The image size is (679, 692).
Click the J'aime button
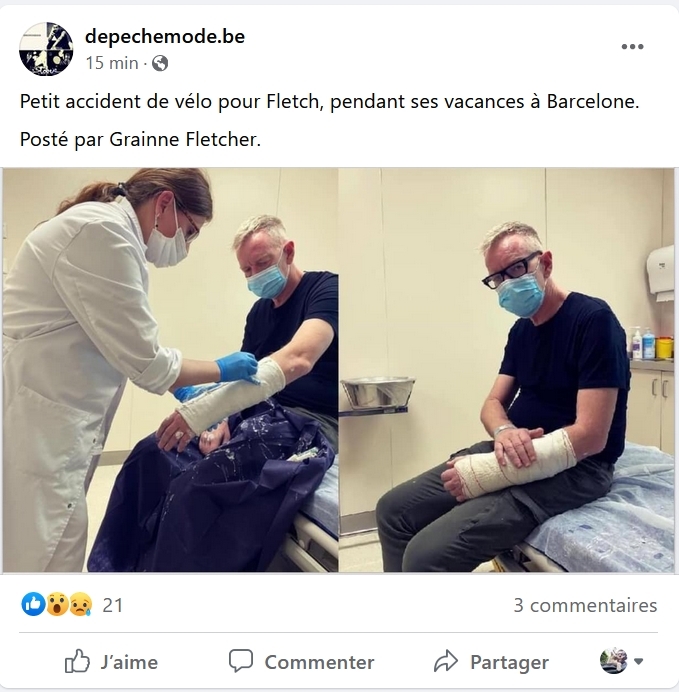[x=111, y=662]
